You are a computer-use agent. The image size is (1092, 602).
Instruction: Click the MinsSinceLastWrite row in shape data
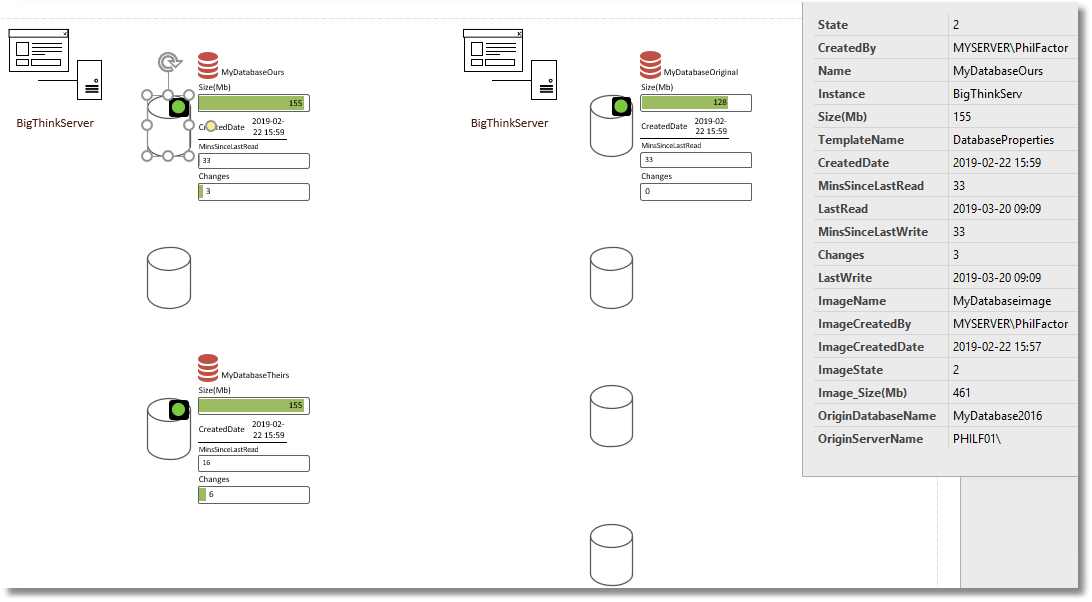tap(945, 231)
